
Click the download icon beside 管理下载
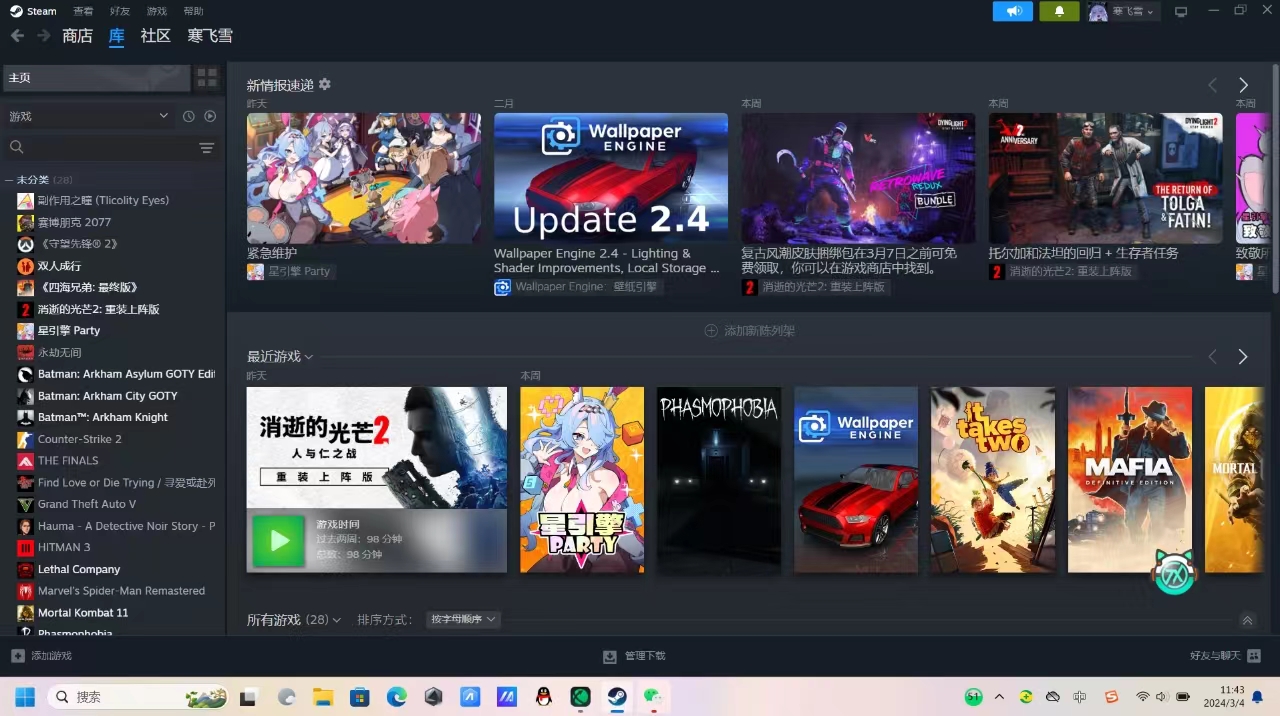[x=610, y=656]
